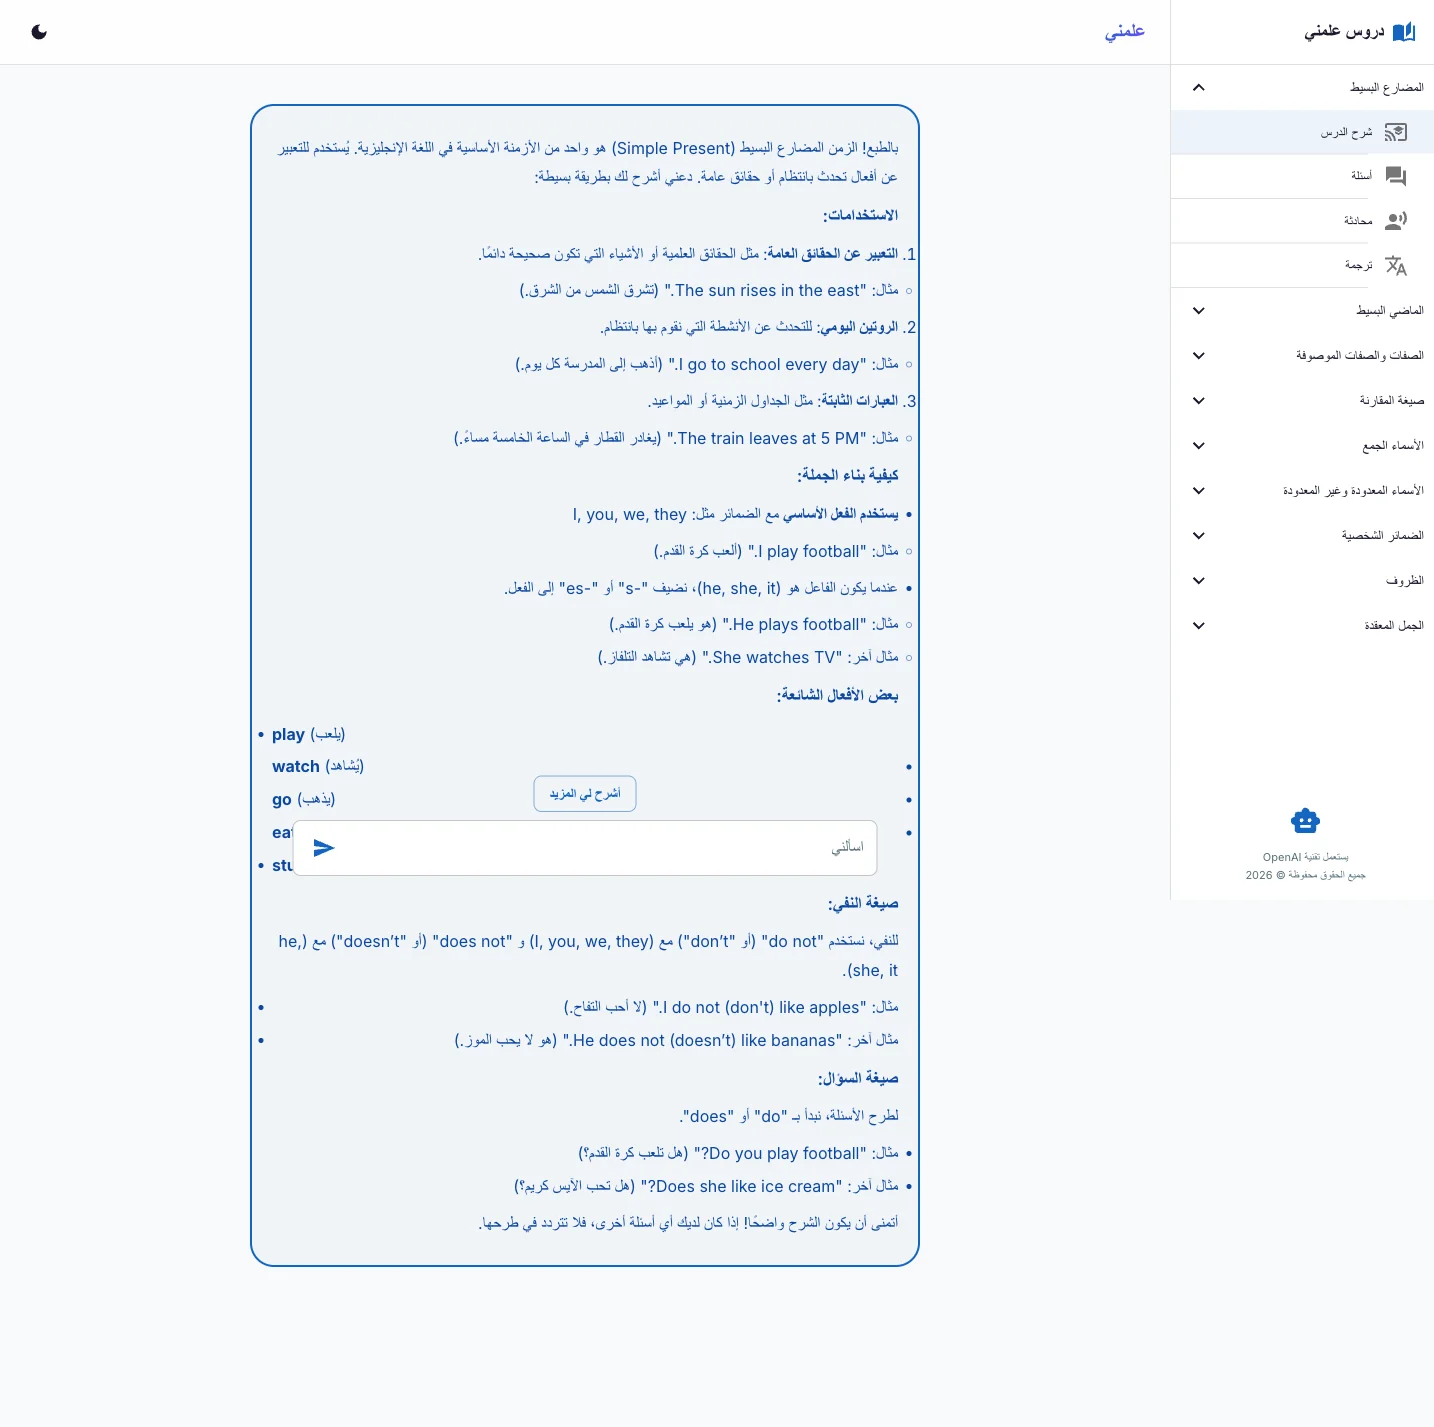Toggle dark mode moon icon
The height and width of the screenshot is (1427, 1434).
click(x=39, y=32)
